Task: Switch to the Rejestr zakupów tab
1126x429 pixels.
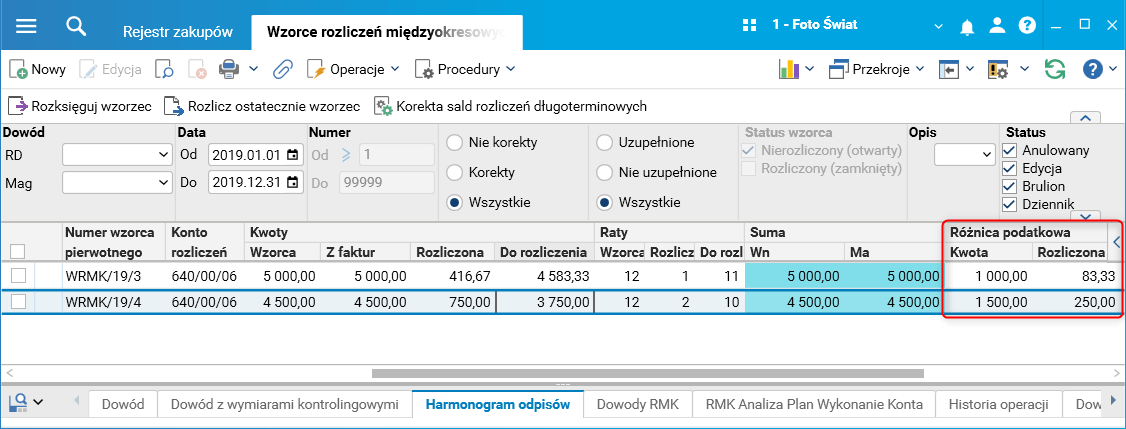Action: [178, 31]
